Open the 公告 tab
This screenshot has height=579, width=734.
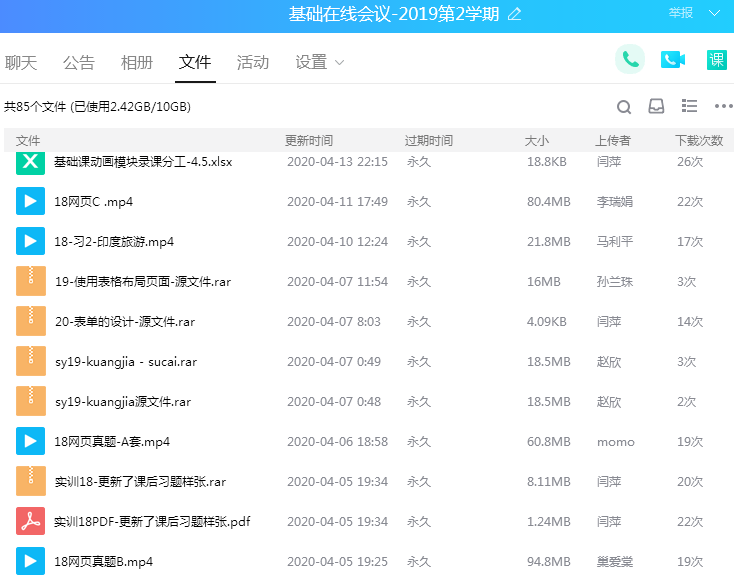coord(79,62)
